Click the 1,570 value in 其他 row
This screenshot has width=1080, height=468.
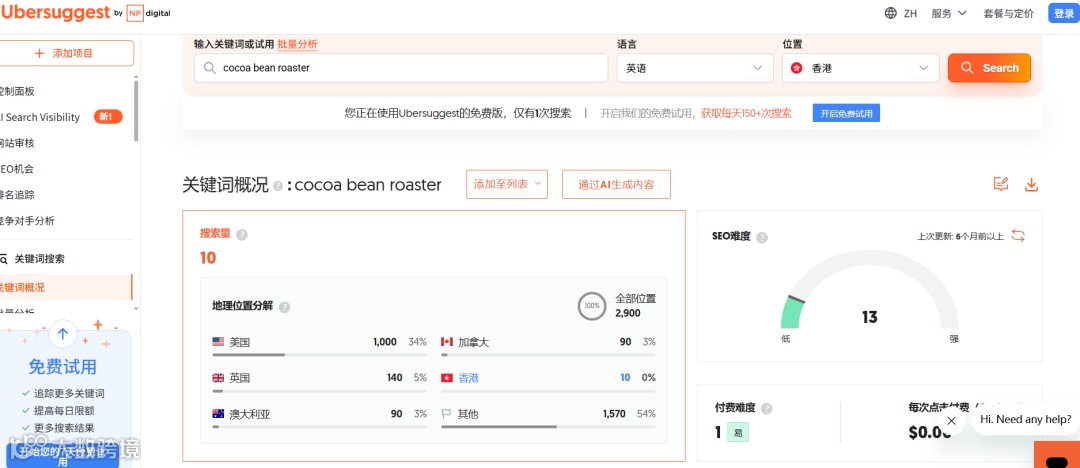click(x=614, y=414)
